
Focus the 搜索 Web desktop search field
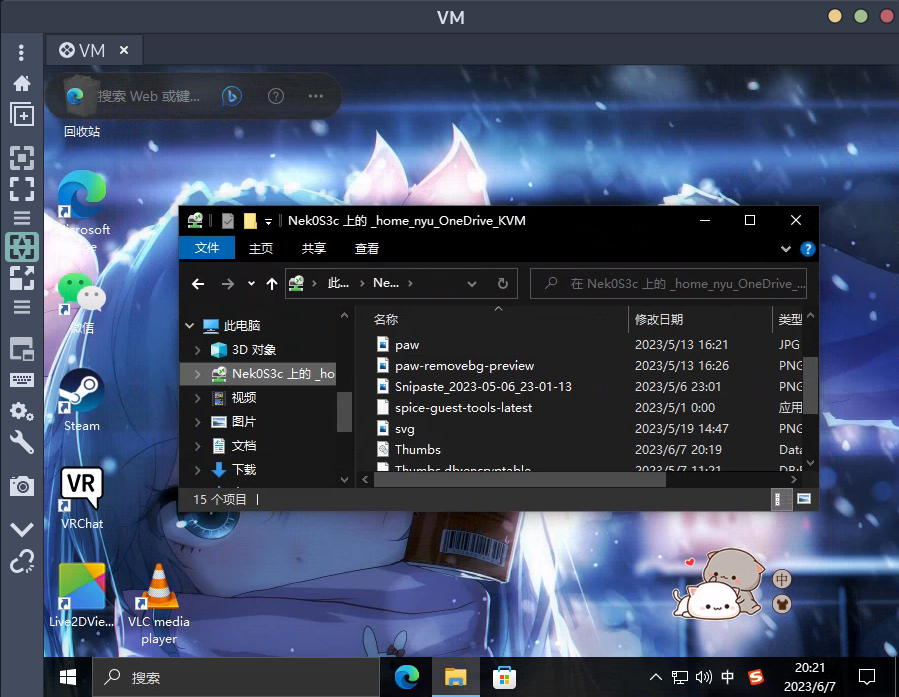(x=149, y=96)
